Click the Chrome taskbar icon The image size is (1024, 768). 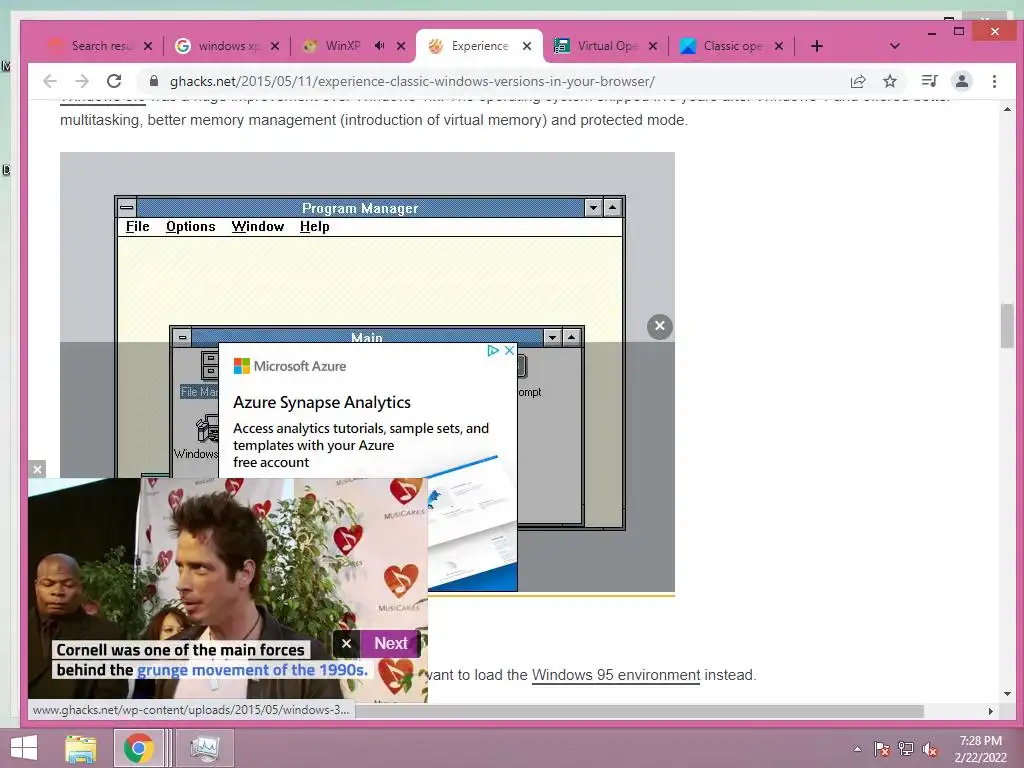(x=138, y=748)
